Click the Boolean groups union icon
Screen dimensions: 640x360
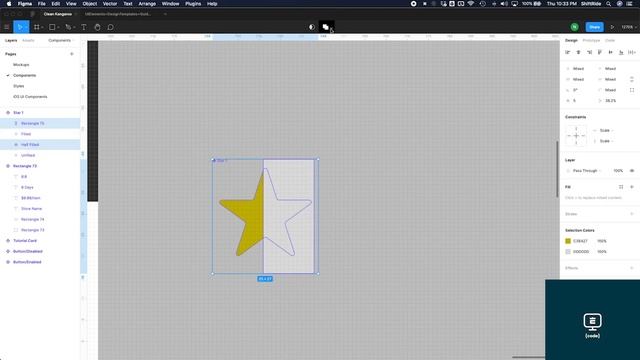(326, 27)
